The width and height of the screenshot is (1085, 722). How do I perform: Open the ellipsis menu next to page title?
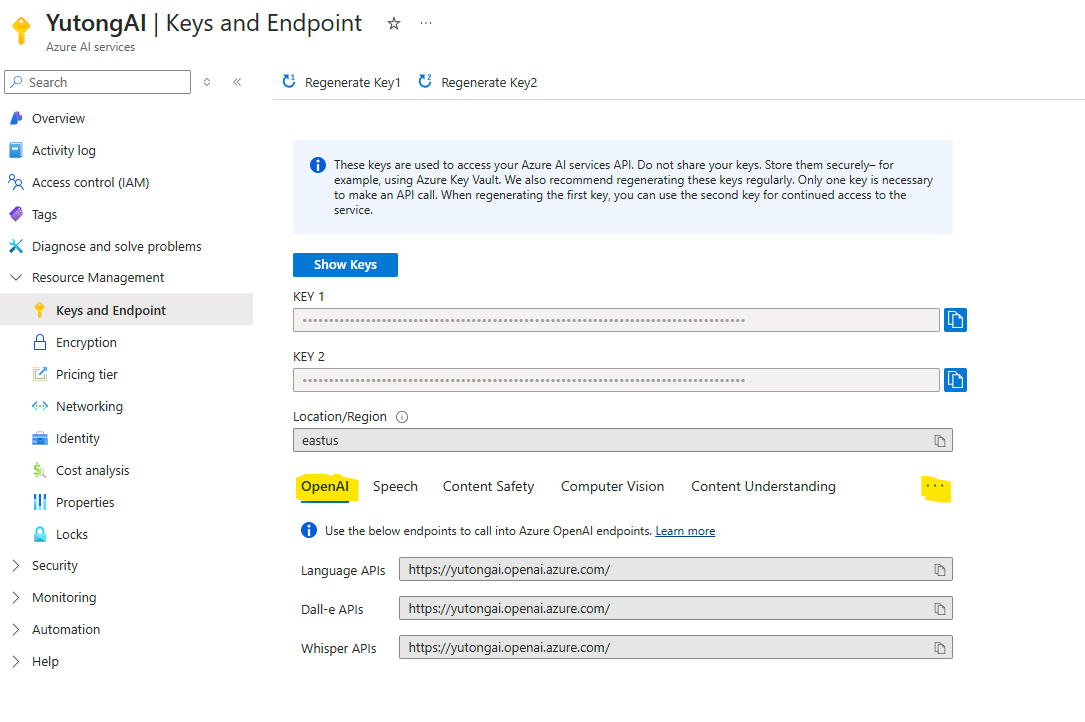tap(426, 24)
